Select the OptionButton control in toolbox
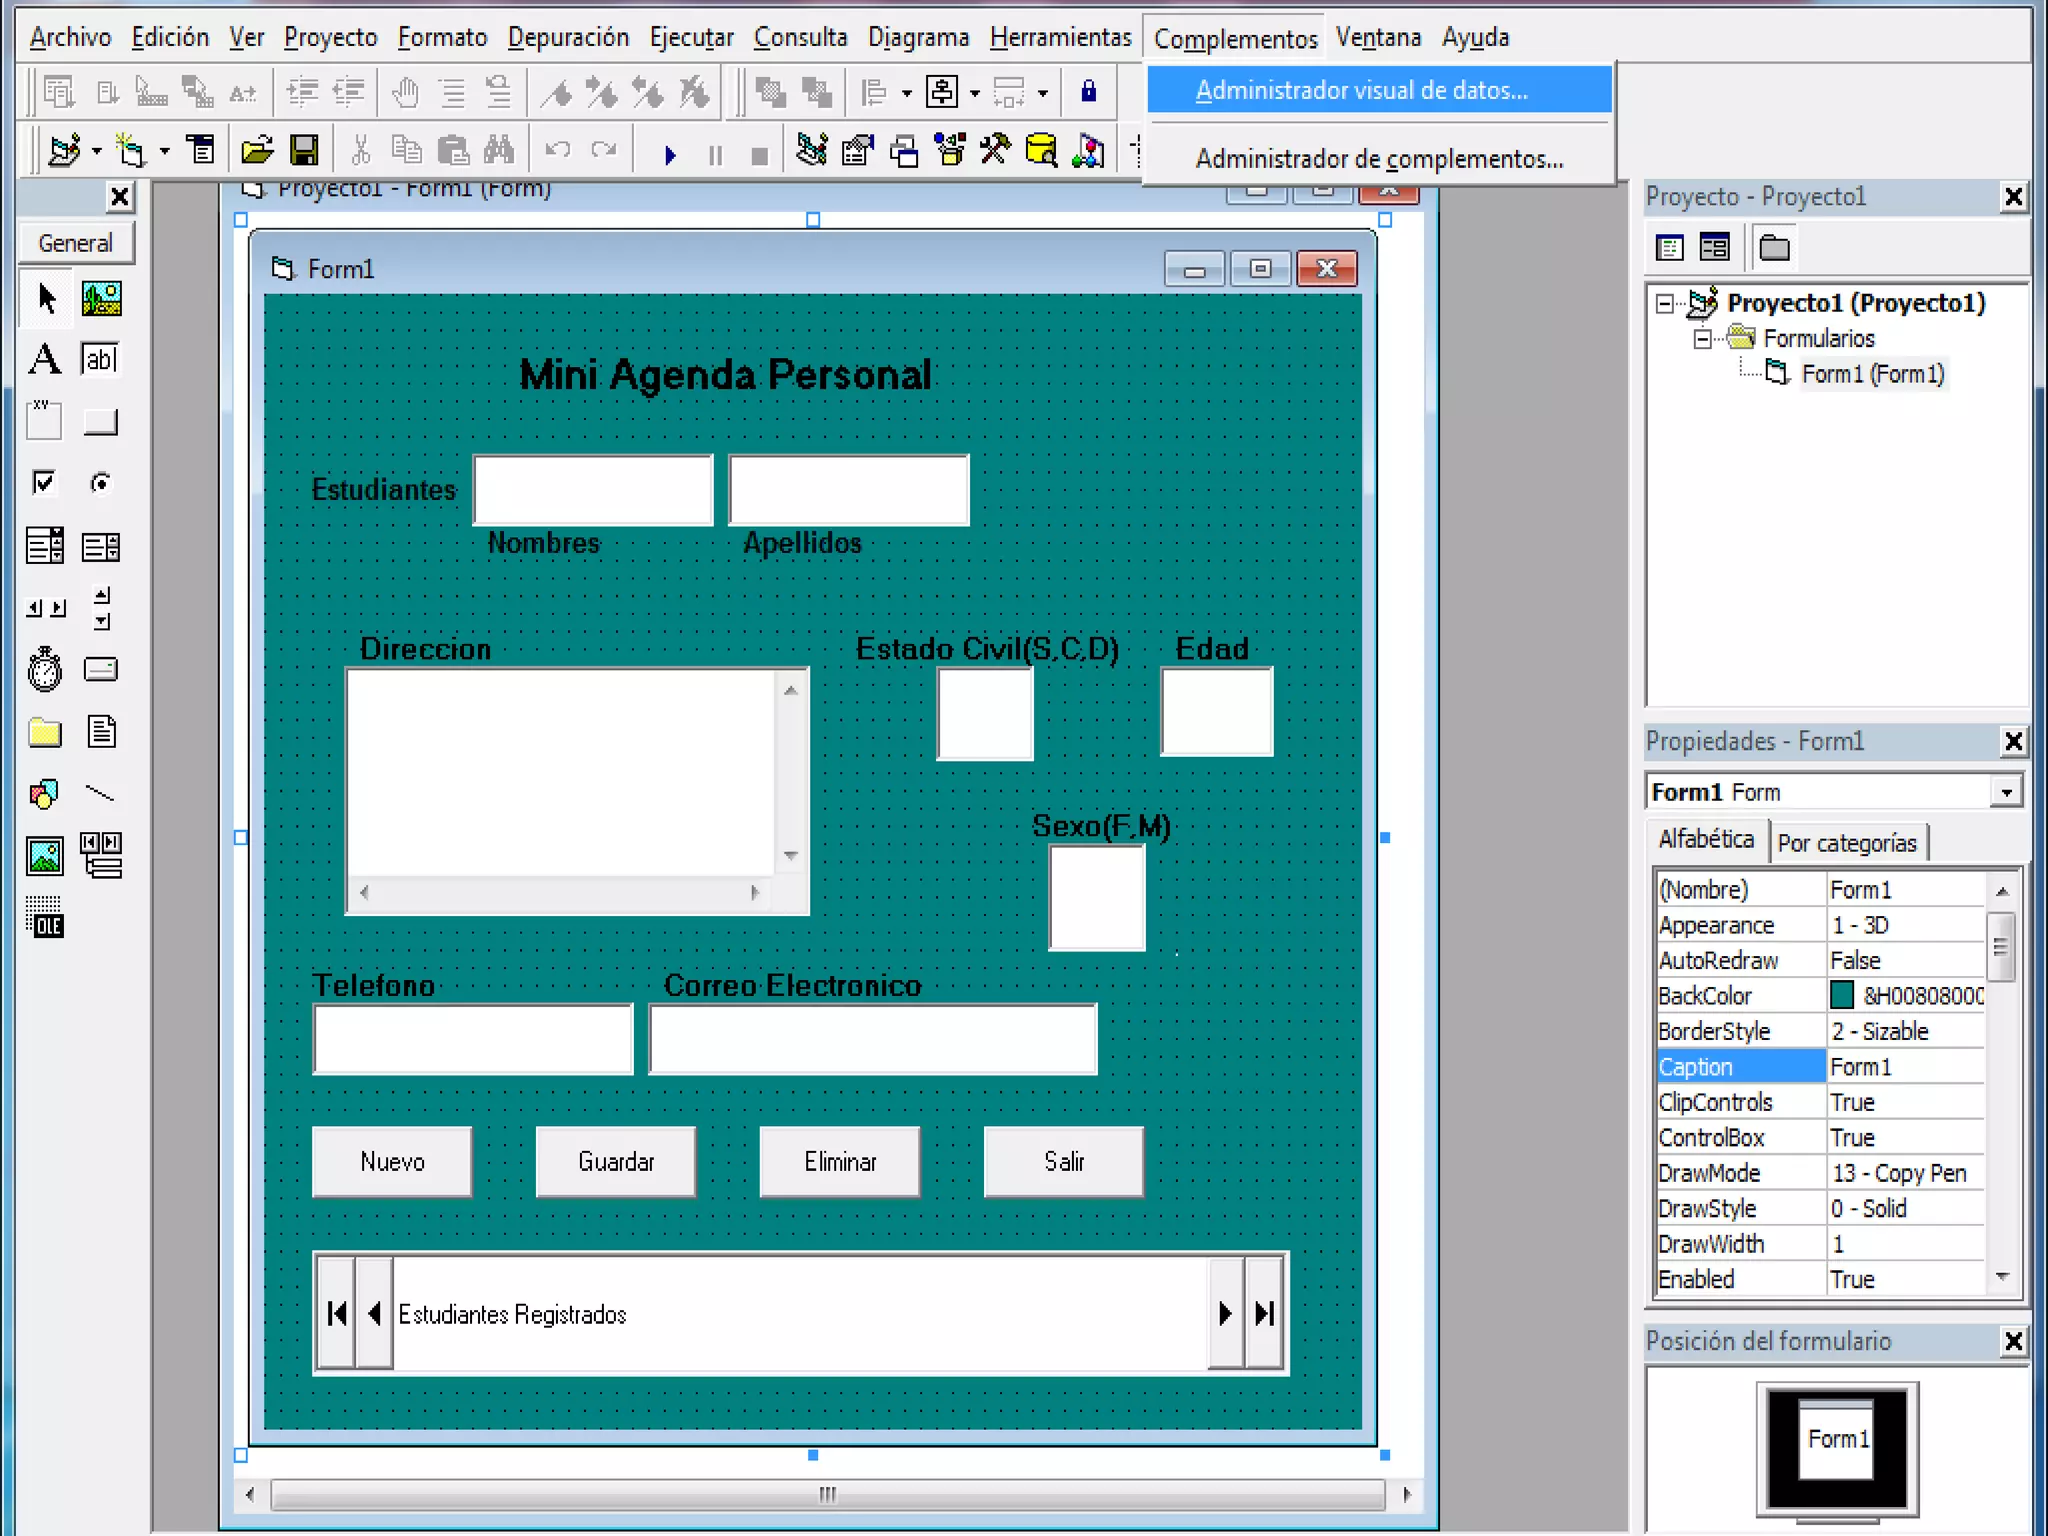 coord(100,483)
